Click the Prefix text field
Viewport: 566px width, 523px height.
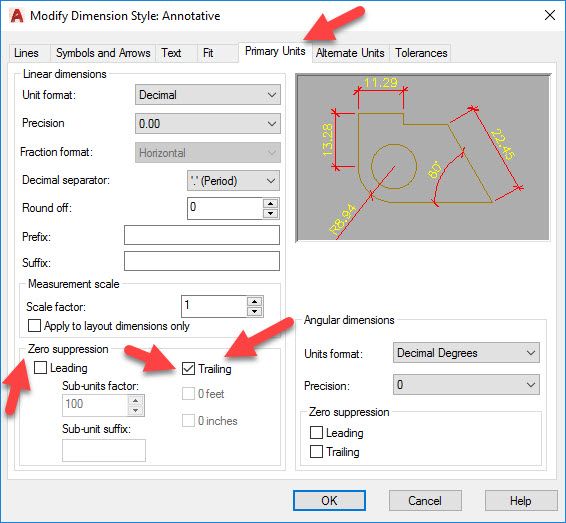click(202, 235)
